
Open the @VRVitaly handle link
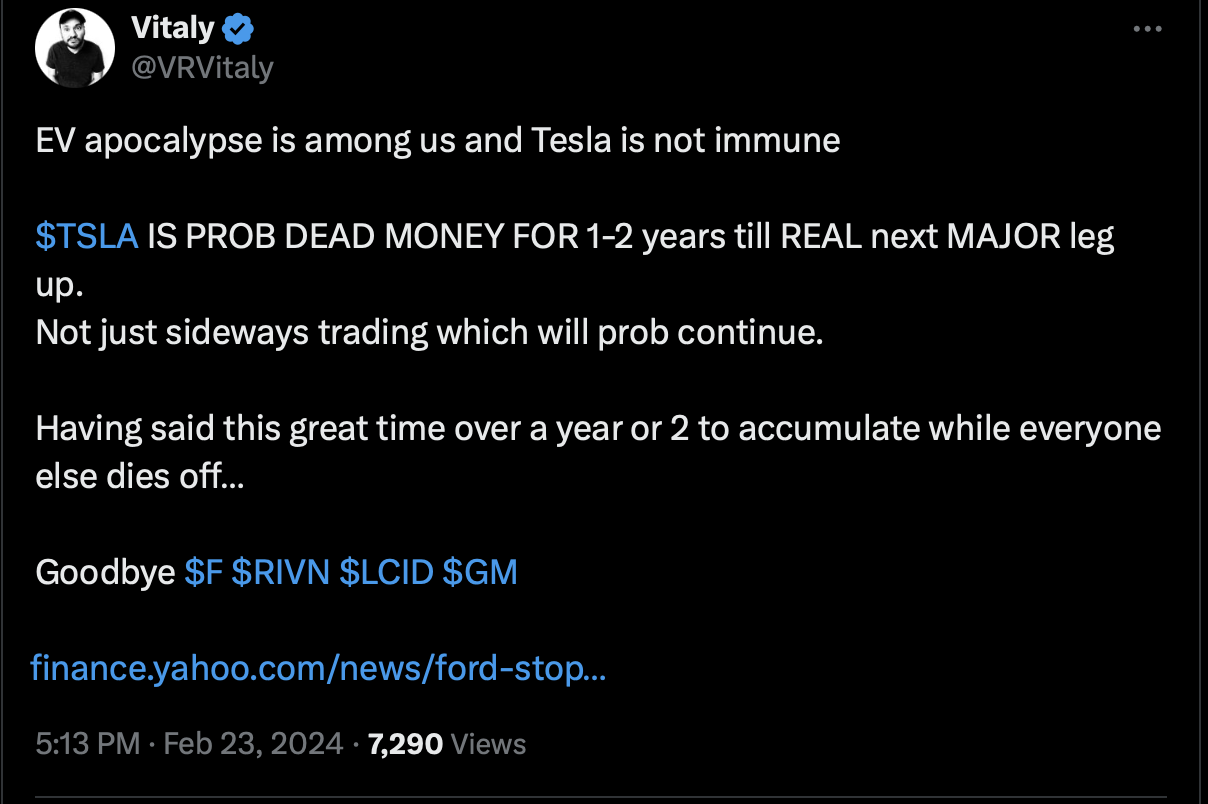coord(202,68)
